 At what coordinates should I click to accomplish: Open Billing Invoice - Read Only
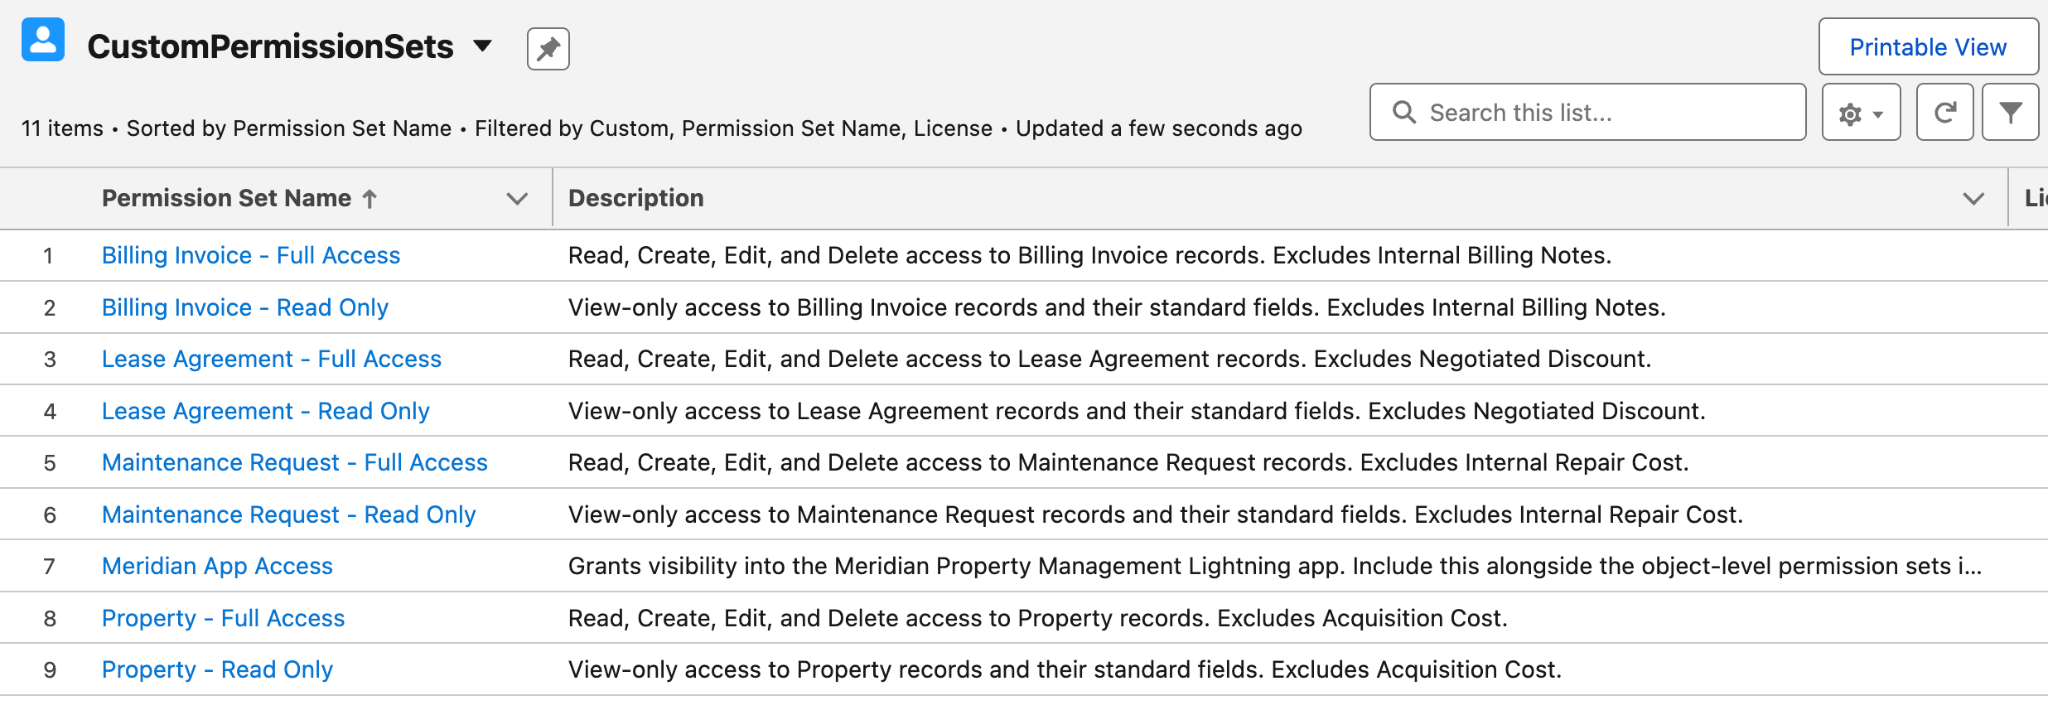pyautogui.click(x=245, y=308)
